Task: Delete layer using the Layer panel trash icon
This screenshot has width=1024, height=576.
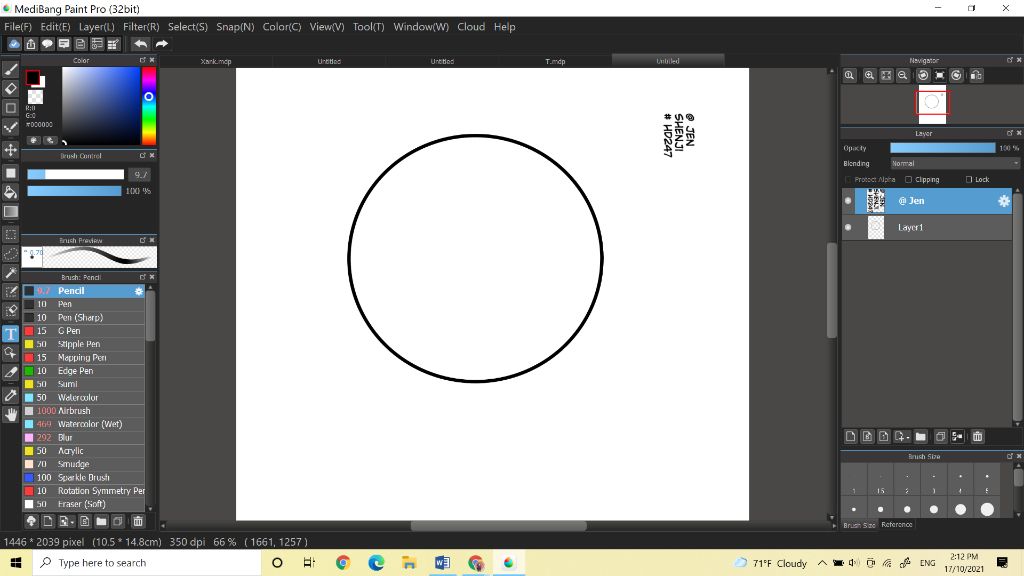Action: tap(978, 436)
